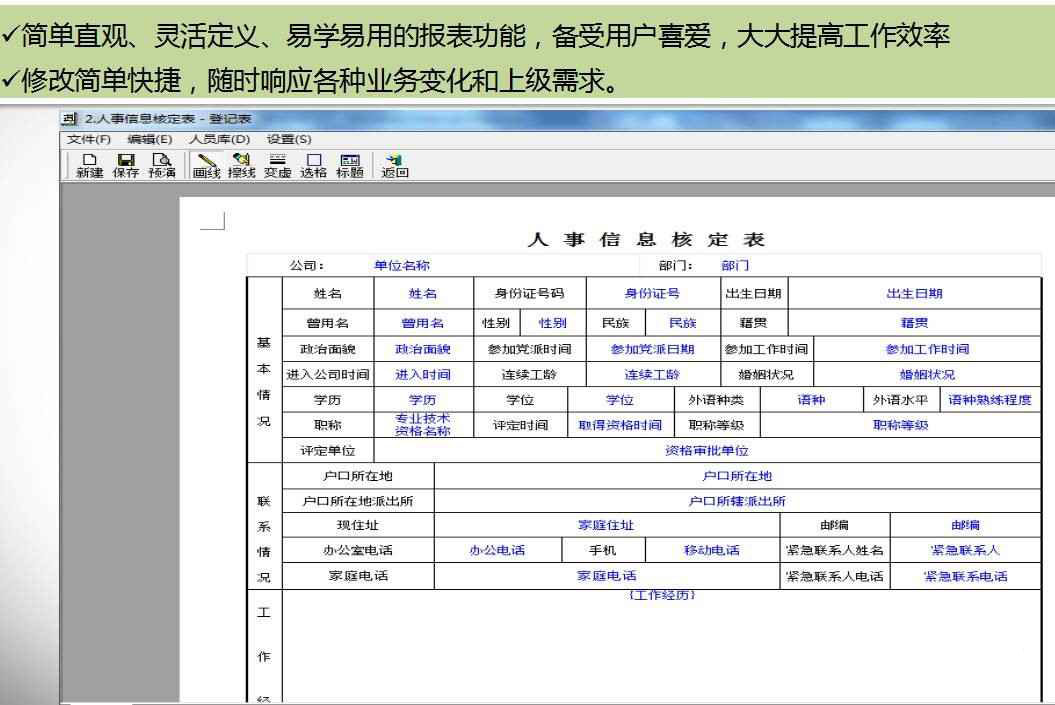Click the blue 曾用名 field cell
Image resolution: width=1055 pixels, height=705 pixels.
[x=423, y=323]
